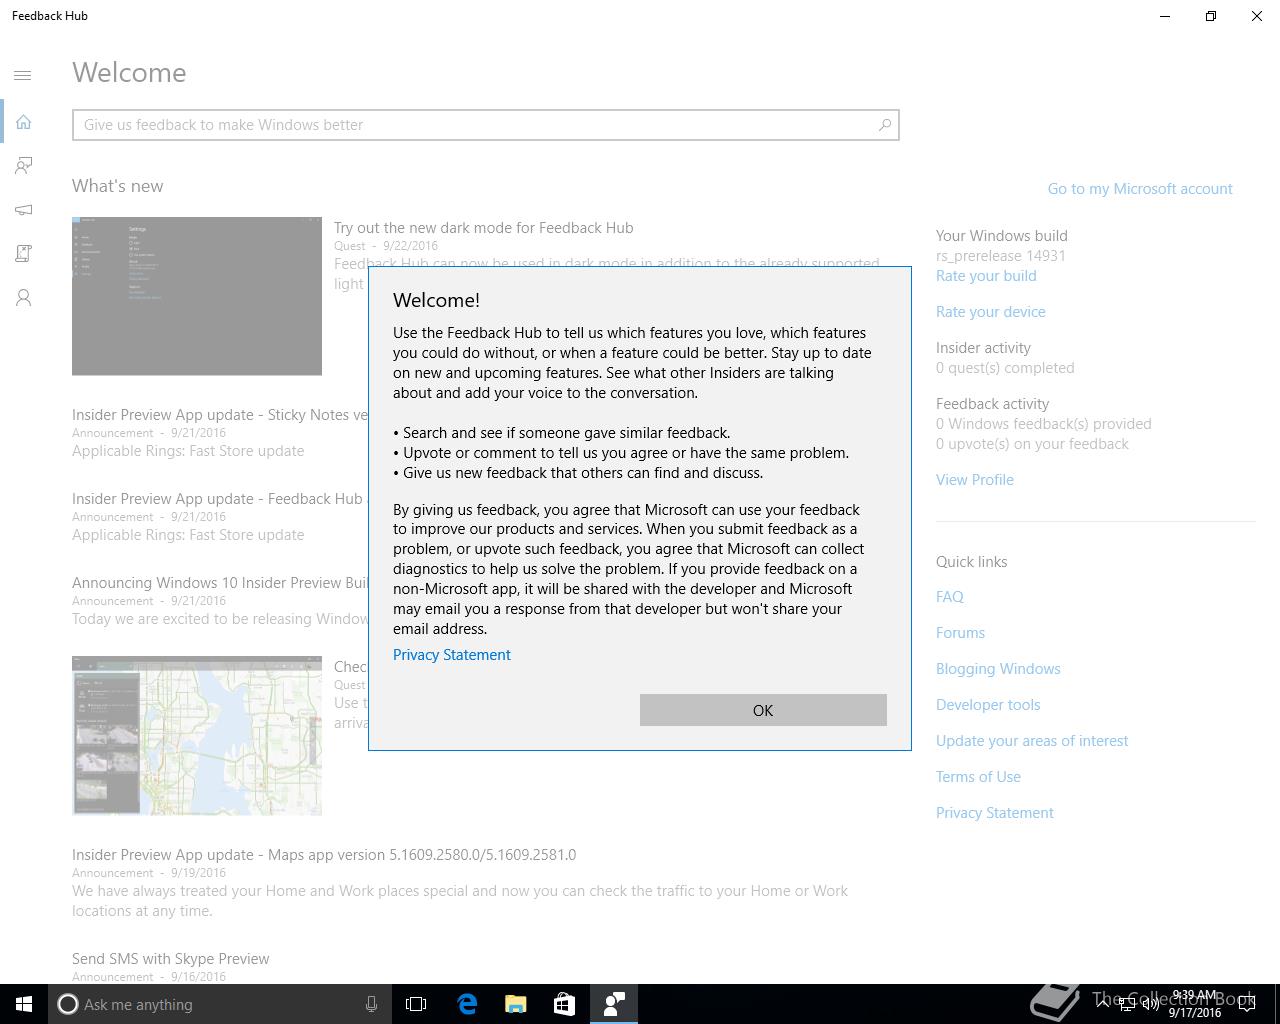Click the search magnifier icon
Screen dimensions: 1280x1024
(884, 125)
